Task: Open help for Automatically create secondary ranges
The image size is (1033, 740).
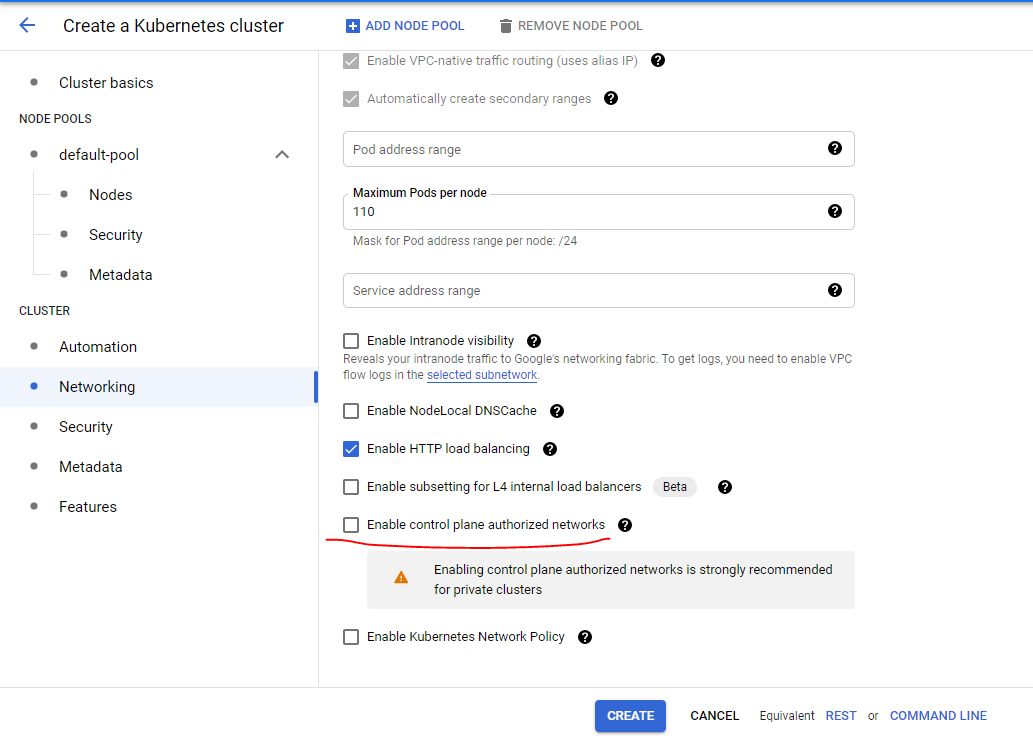Action: pyautogui.click(x=611, y=98)
